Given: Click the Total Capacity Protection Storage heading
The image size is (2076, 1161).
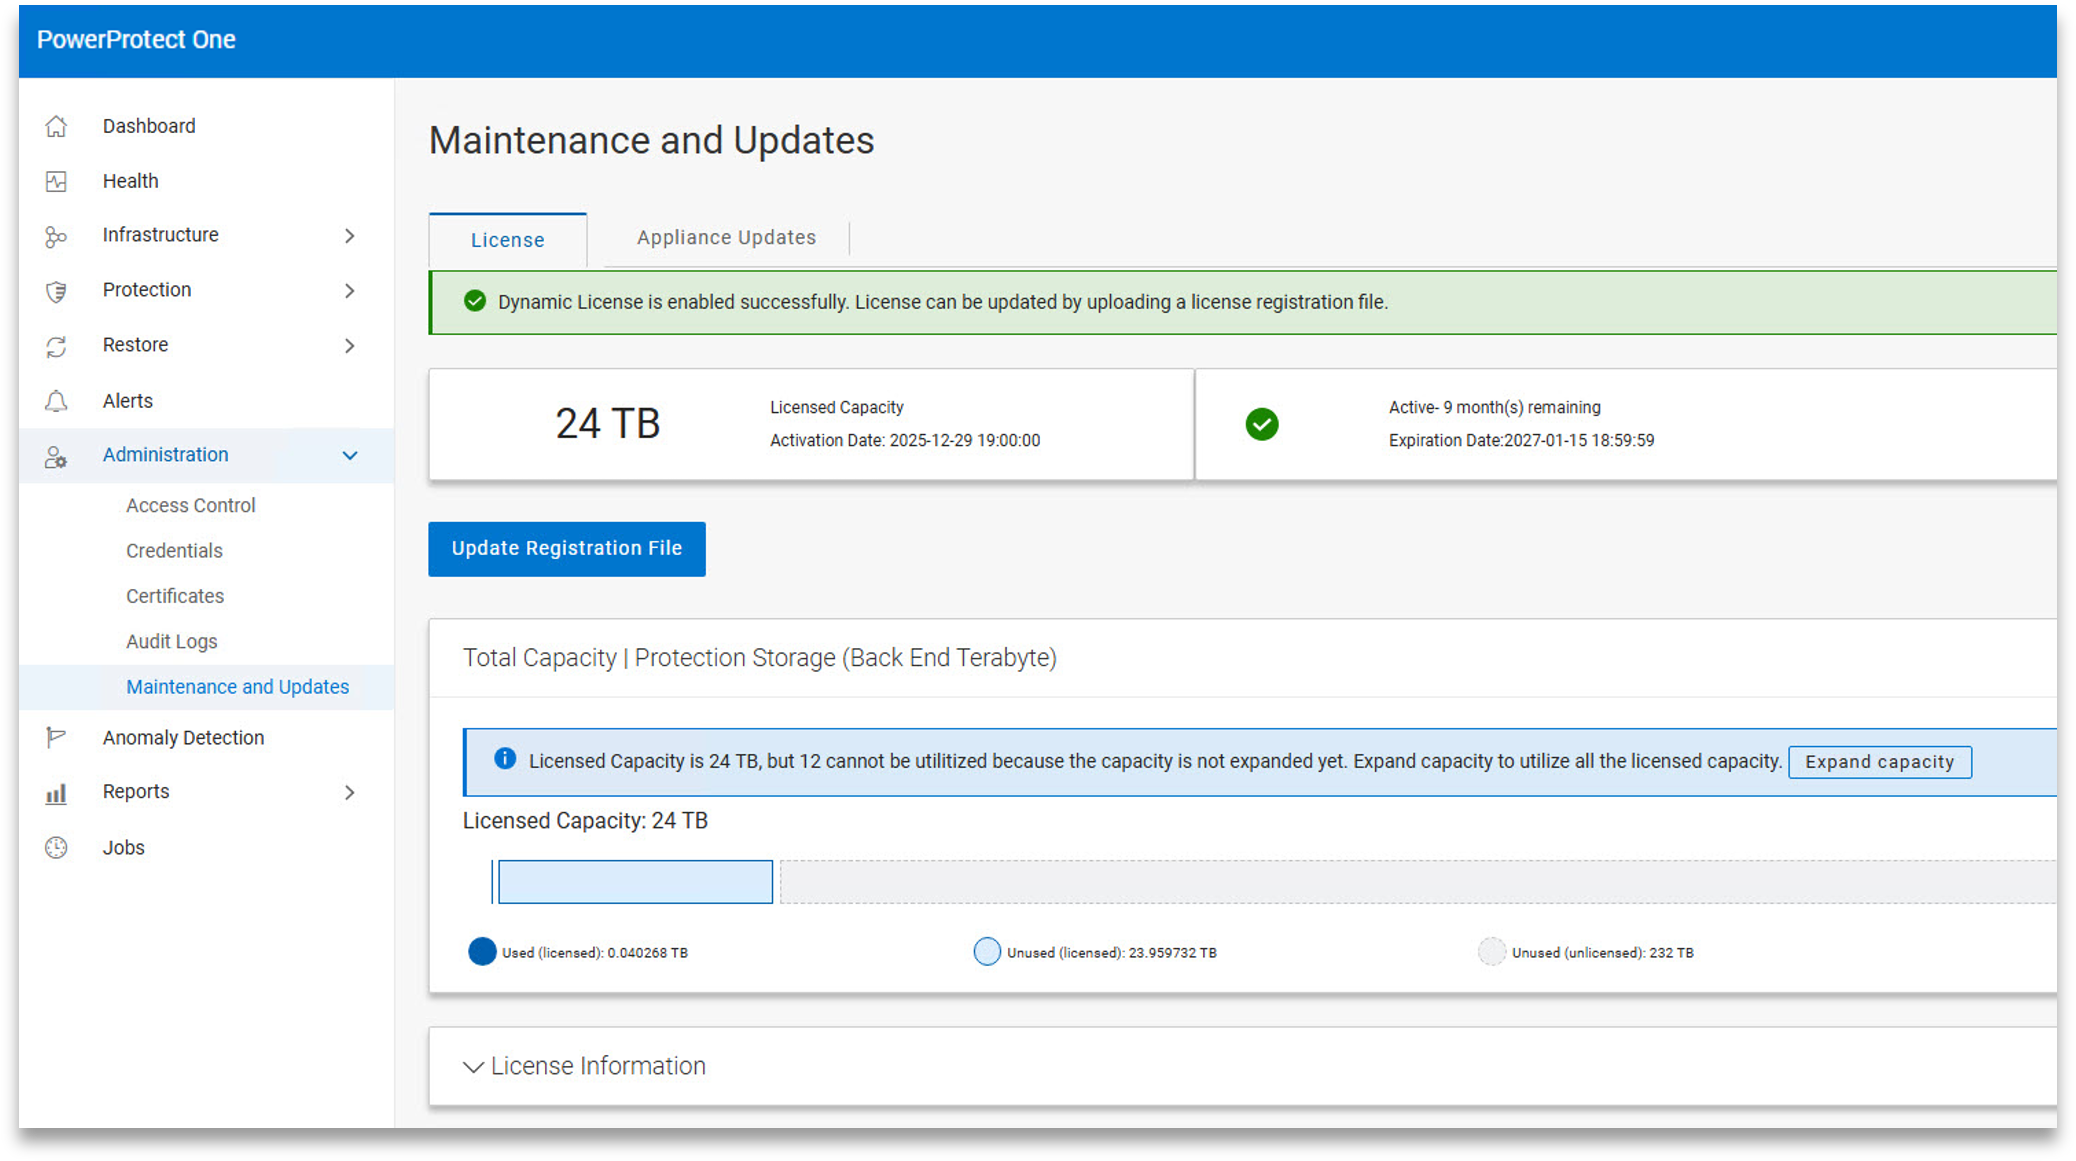Looking at the screenshot, I should coord(760,658).
